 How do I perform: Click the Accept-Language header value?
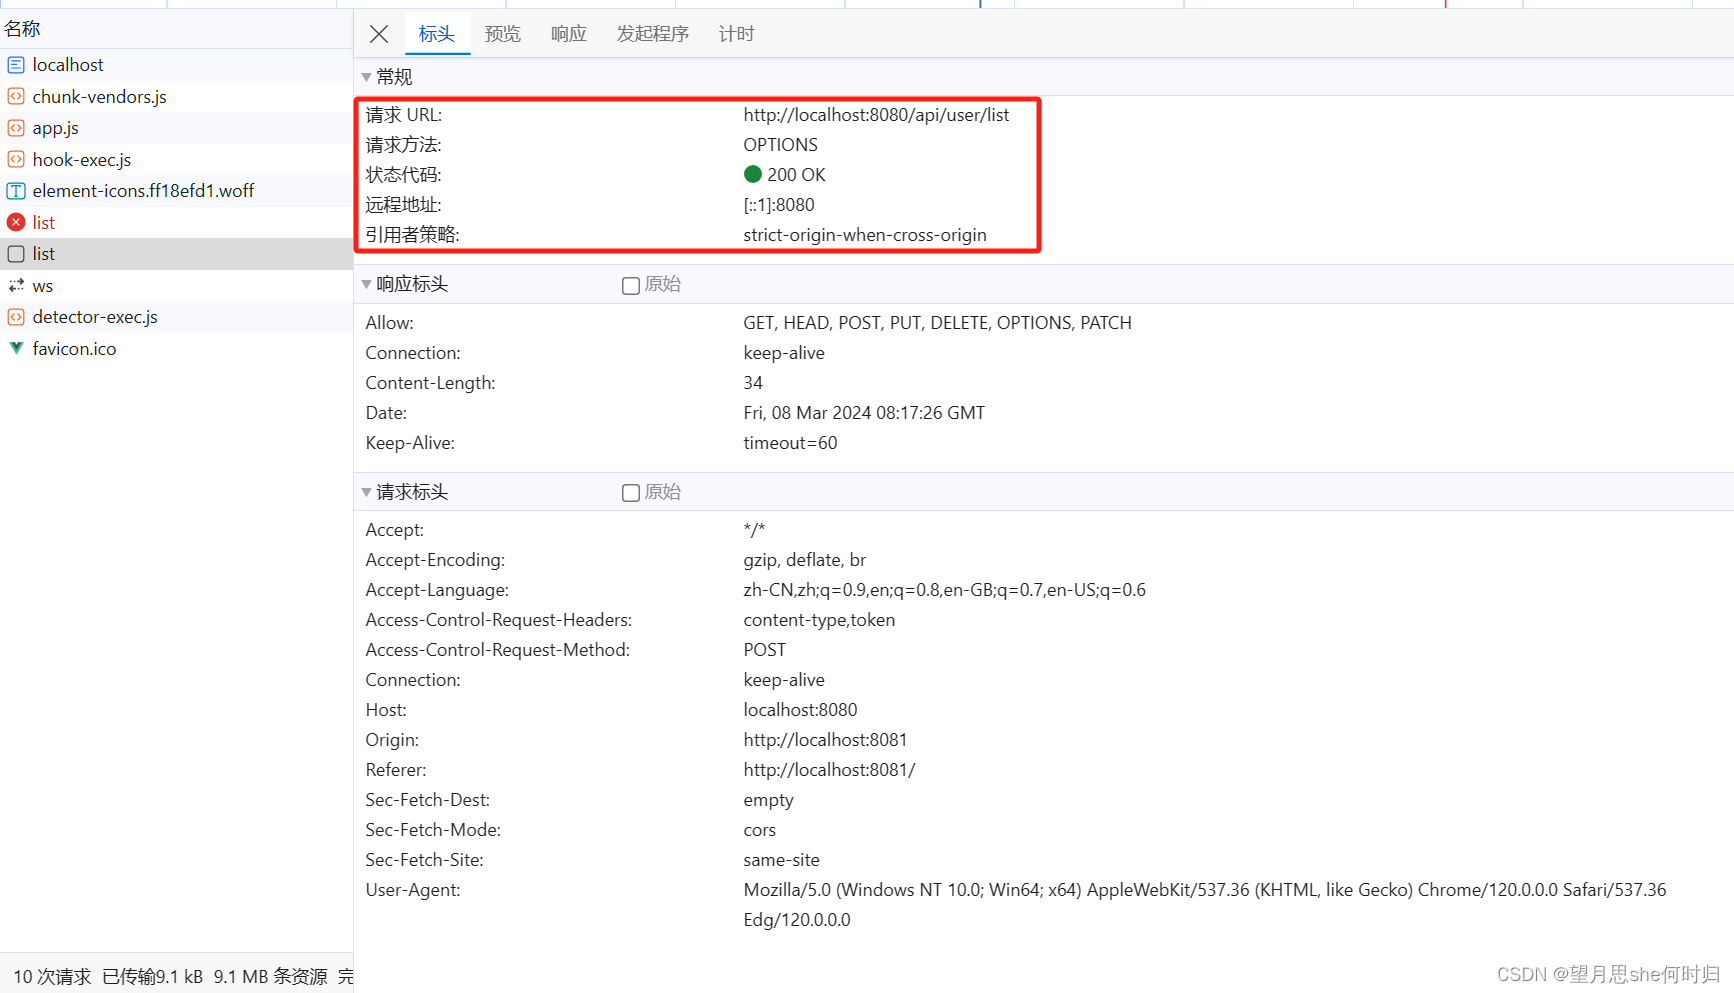944,590
